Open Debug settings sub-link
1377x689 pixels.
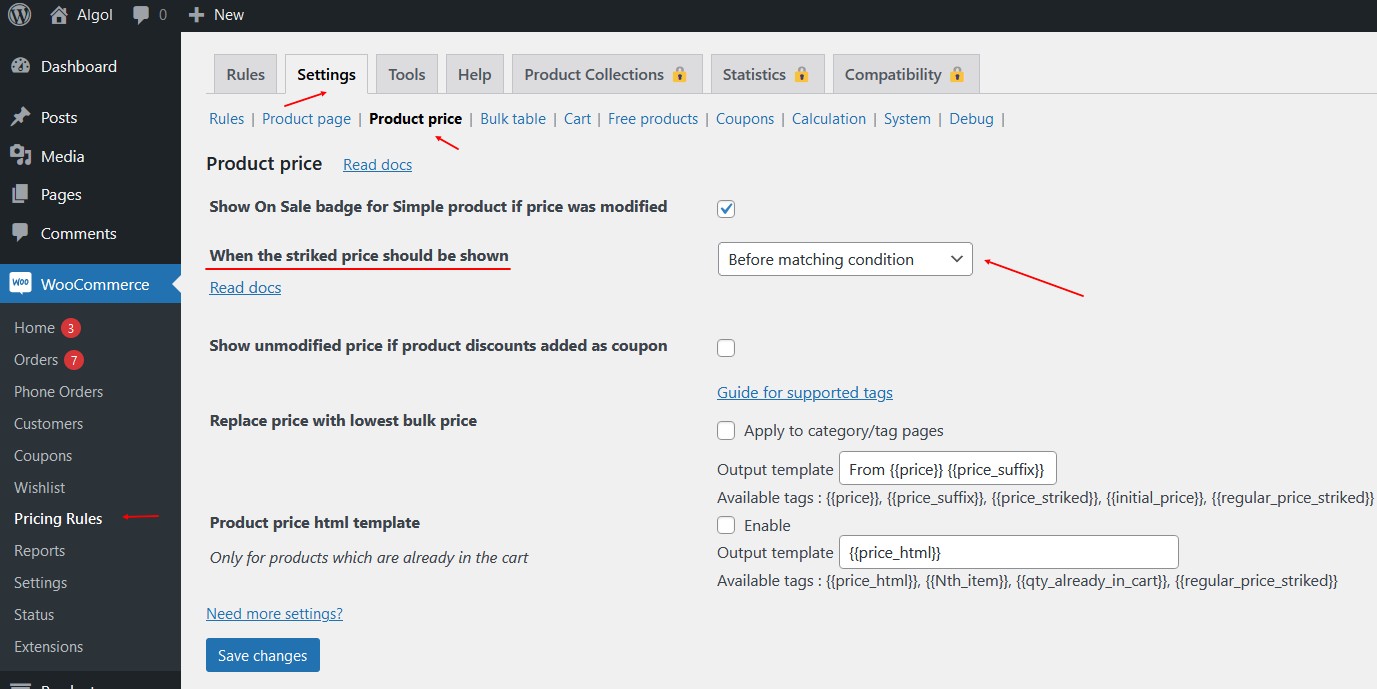click(971, 118)
